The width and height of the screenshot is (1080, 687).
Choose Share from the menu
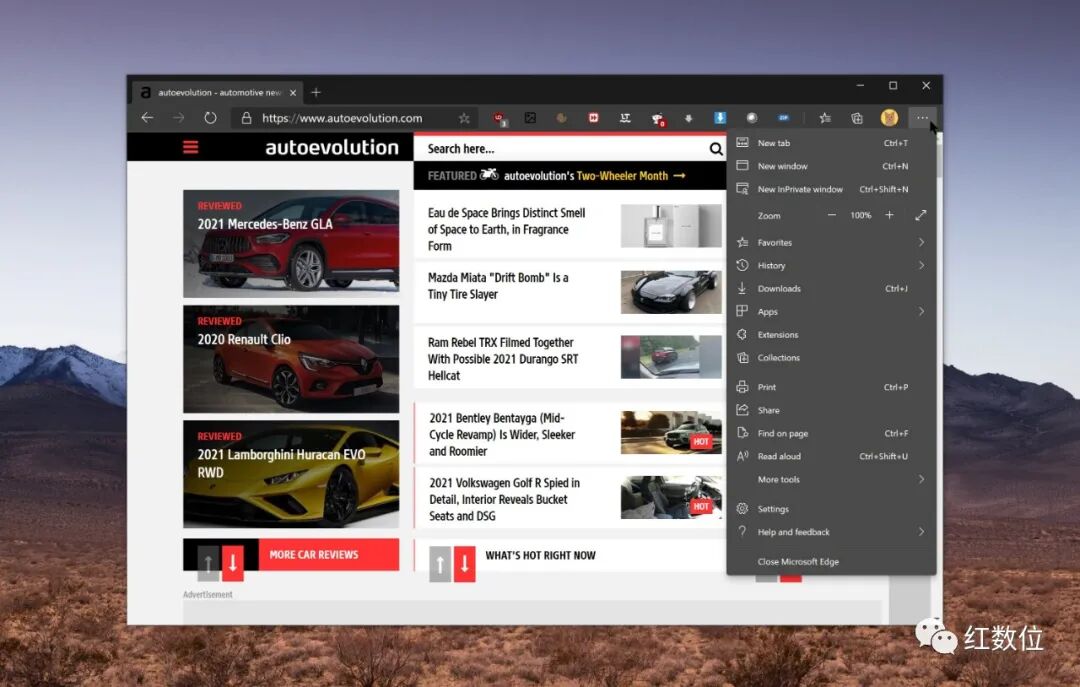[831, 410]
